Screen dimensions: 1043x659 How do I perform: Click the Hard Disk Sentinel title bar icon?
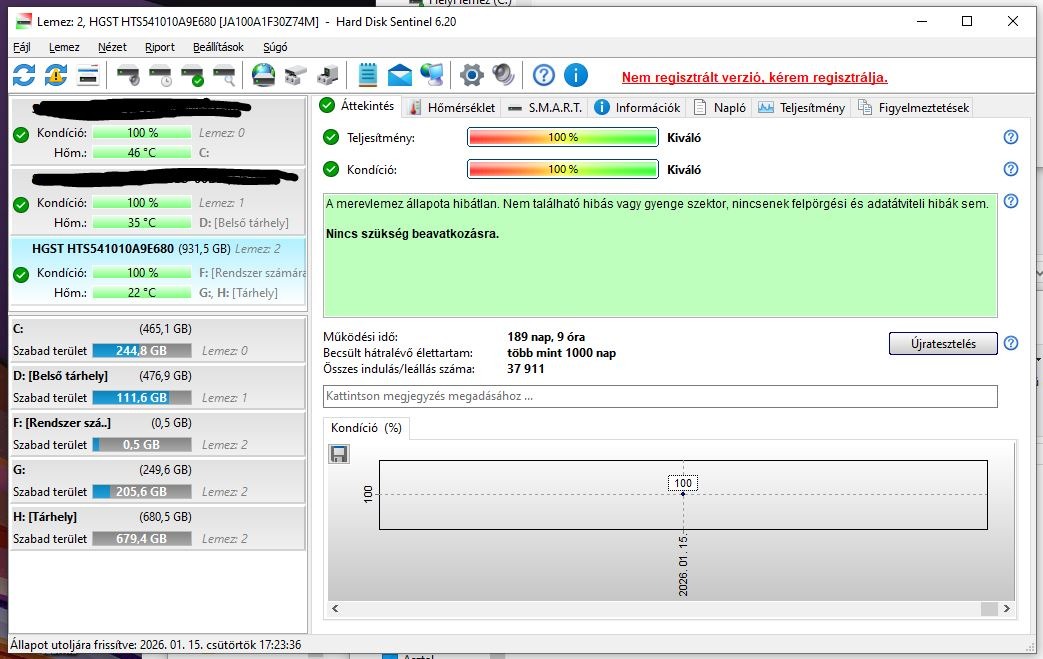click(23, 21)
